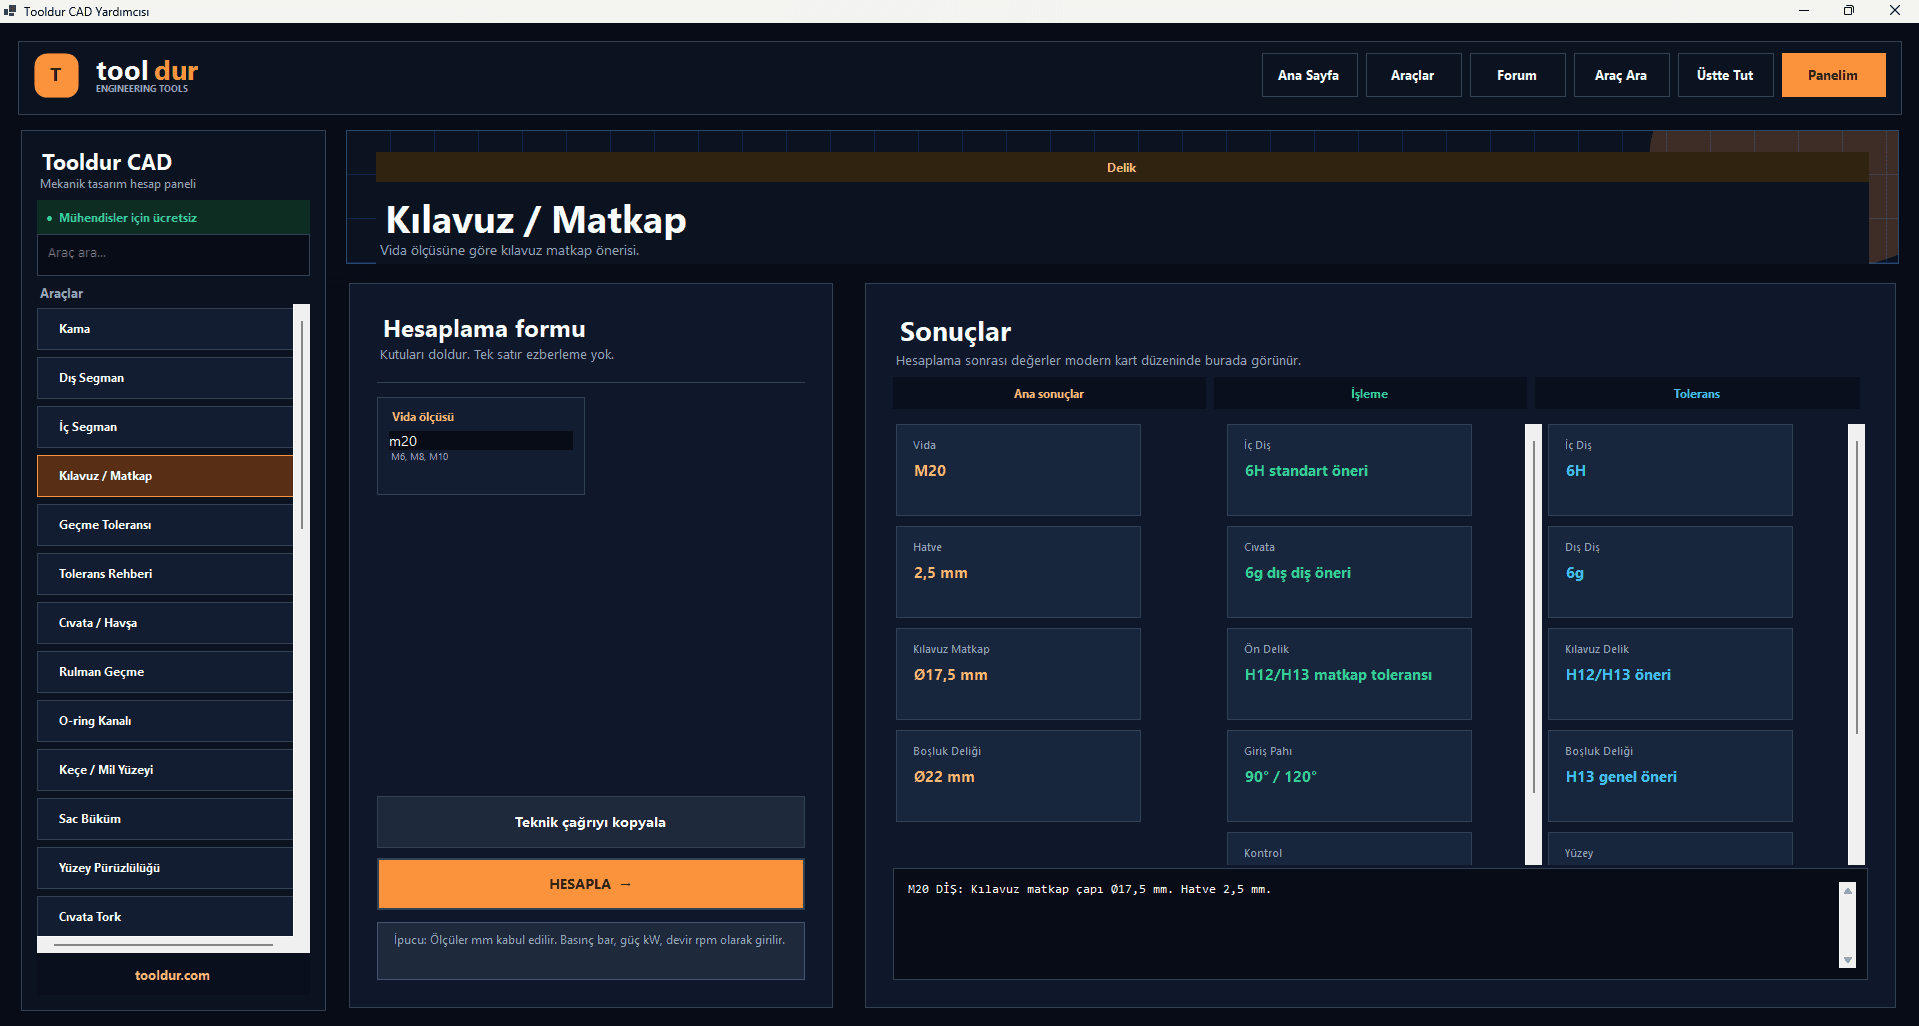Toggle Üstte Tut always-on-top
Viewport: 1919px width, 1026px height.
click(1725, 75)
